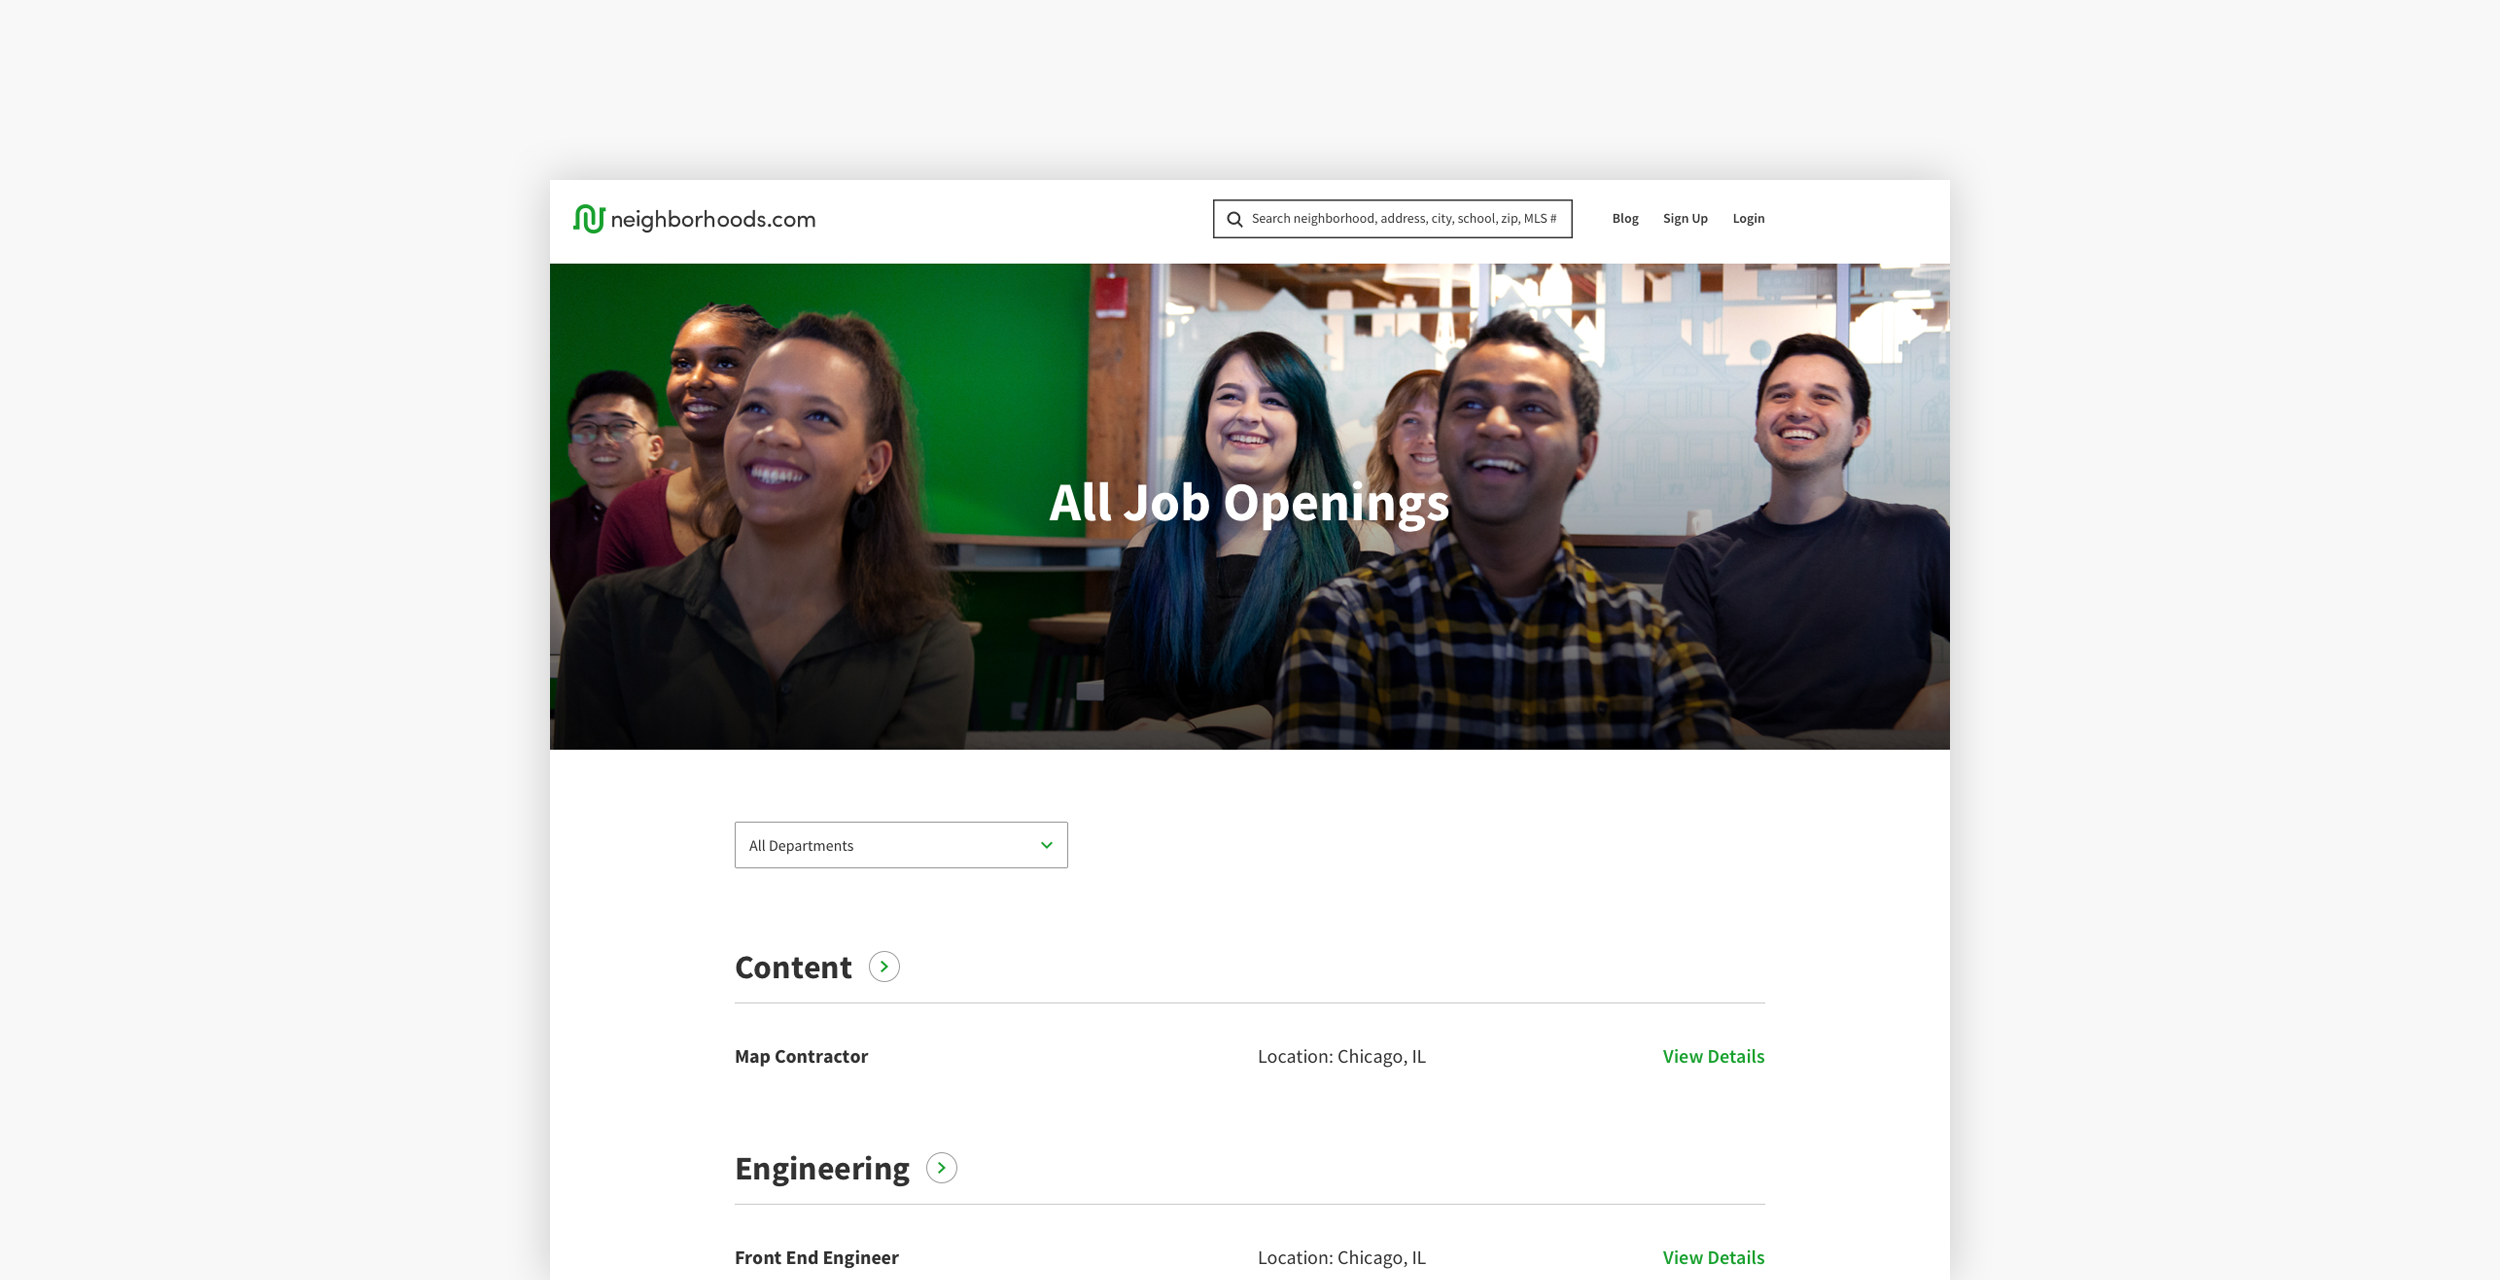Click the magnifying glass search icon
This screenshot has width=2500, height=1280.
tap(1235, 218)
